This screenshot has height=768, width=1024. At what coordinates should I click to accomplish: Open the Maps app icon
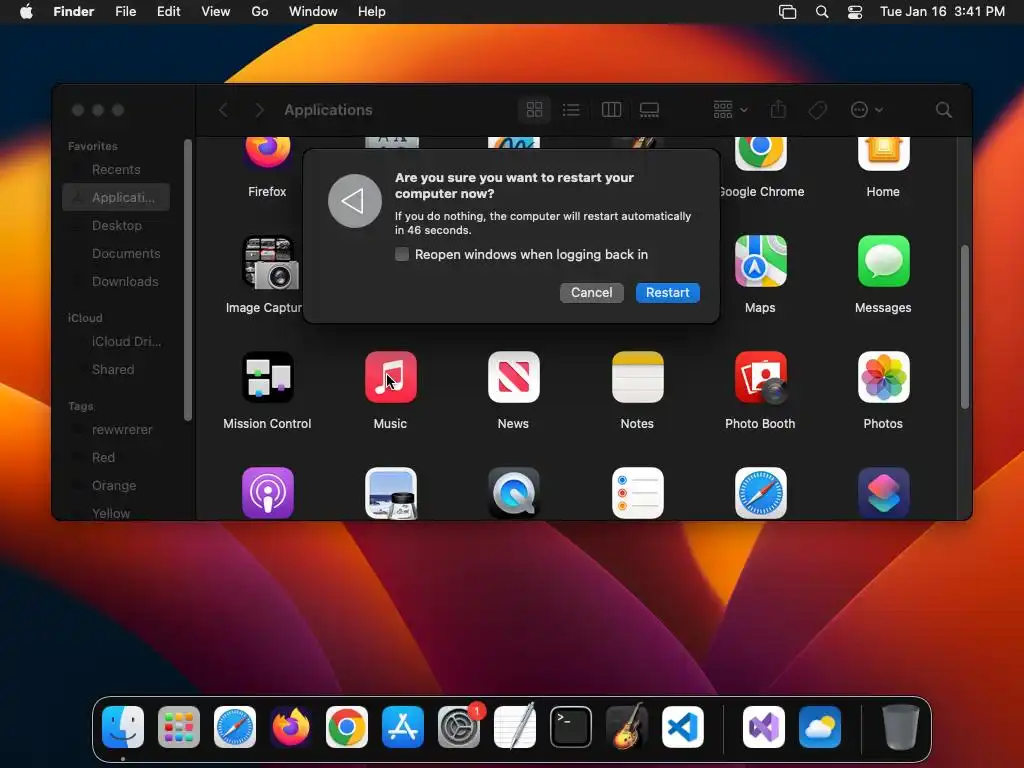[760, 261]
